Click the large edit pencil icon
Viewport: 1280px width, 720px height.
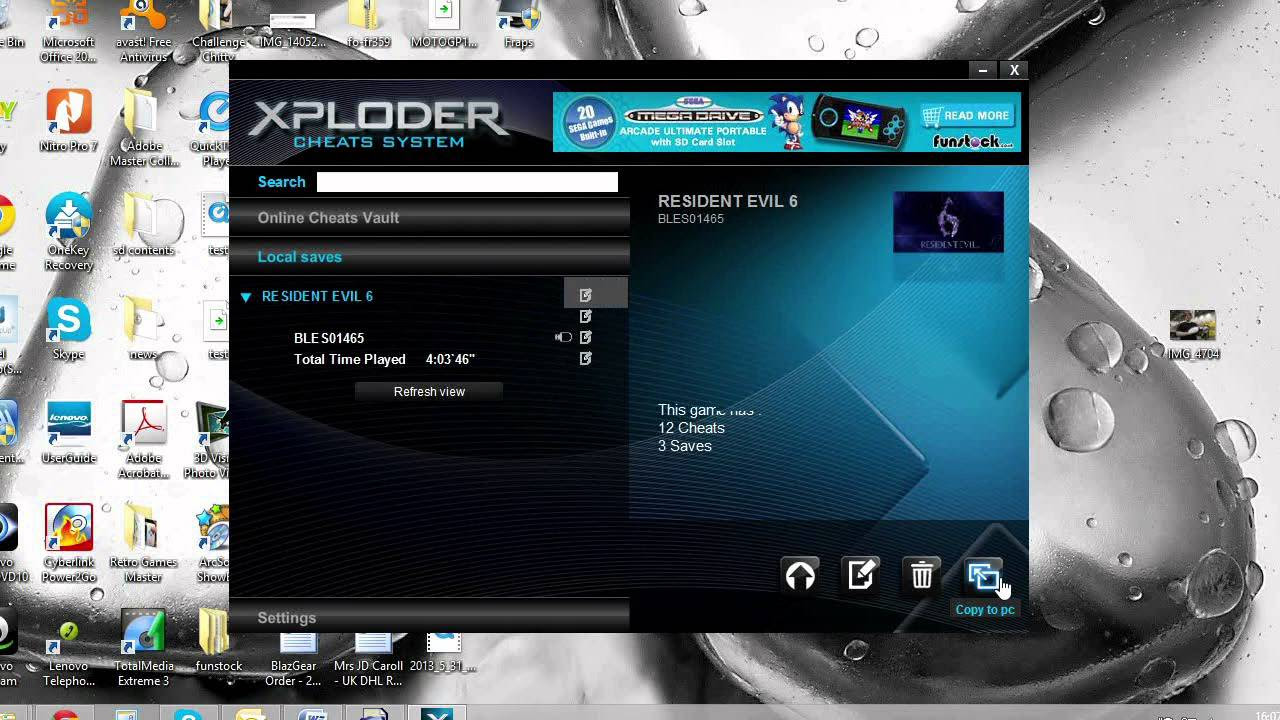861,575
